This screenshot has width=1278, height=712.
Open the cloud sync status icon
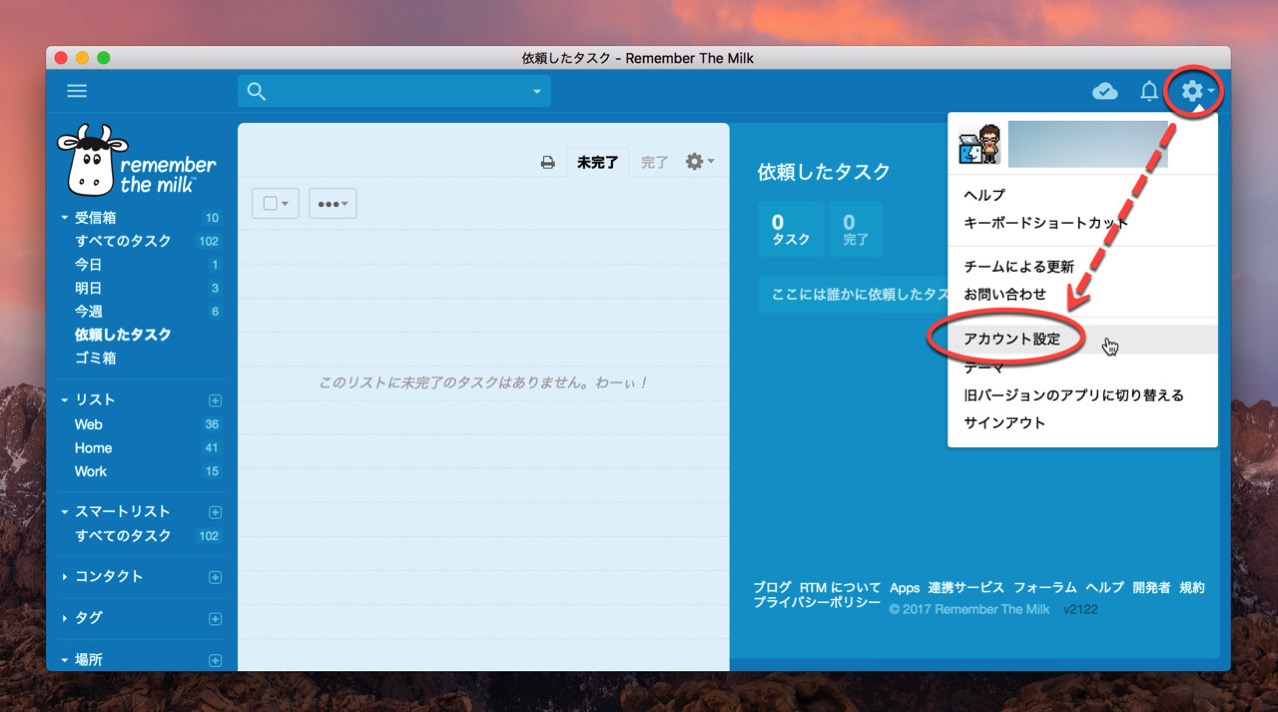pyautogui.click(x=1105, y=92)
